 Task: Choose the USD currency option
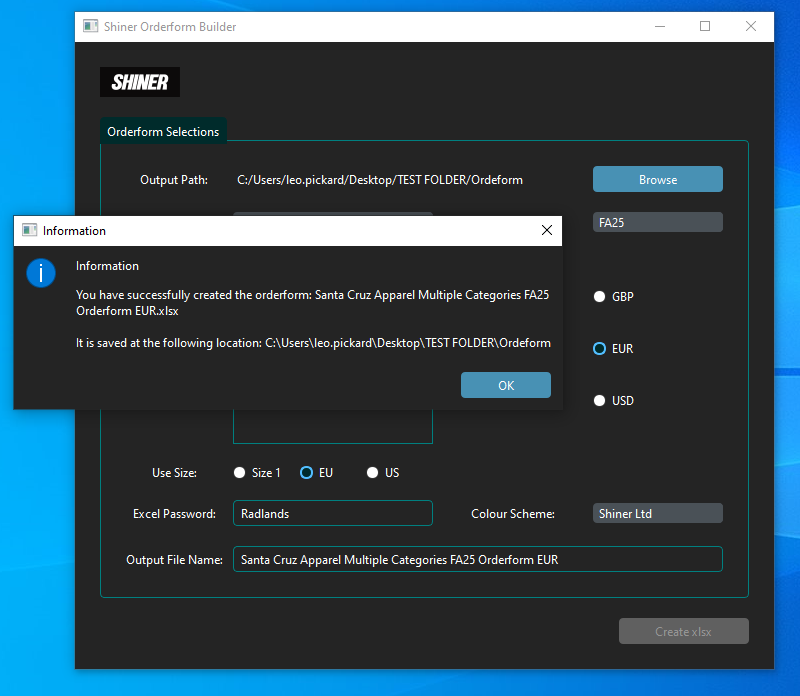(600, 401)
